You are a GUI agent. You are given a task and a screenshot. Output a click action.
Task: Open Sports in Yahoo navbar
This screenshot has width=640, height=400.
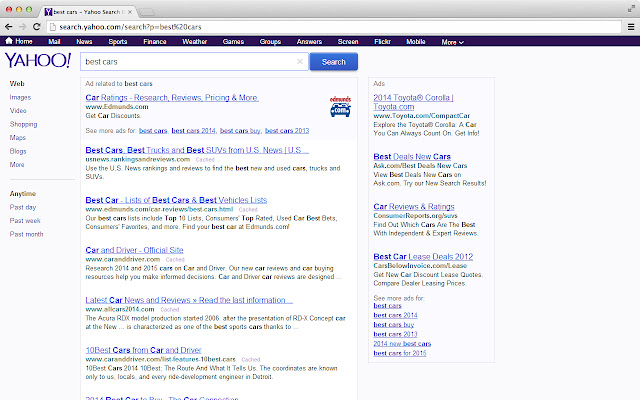(x=118, y=42)
